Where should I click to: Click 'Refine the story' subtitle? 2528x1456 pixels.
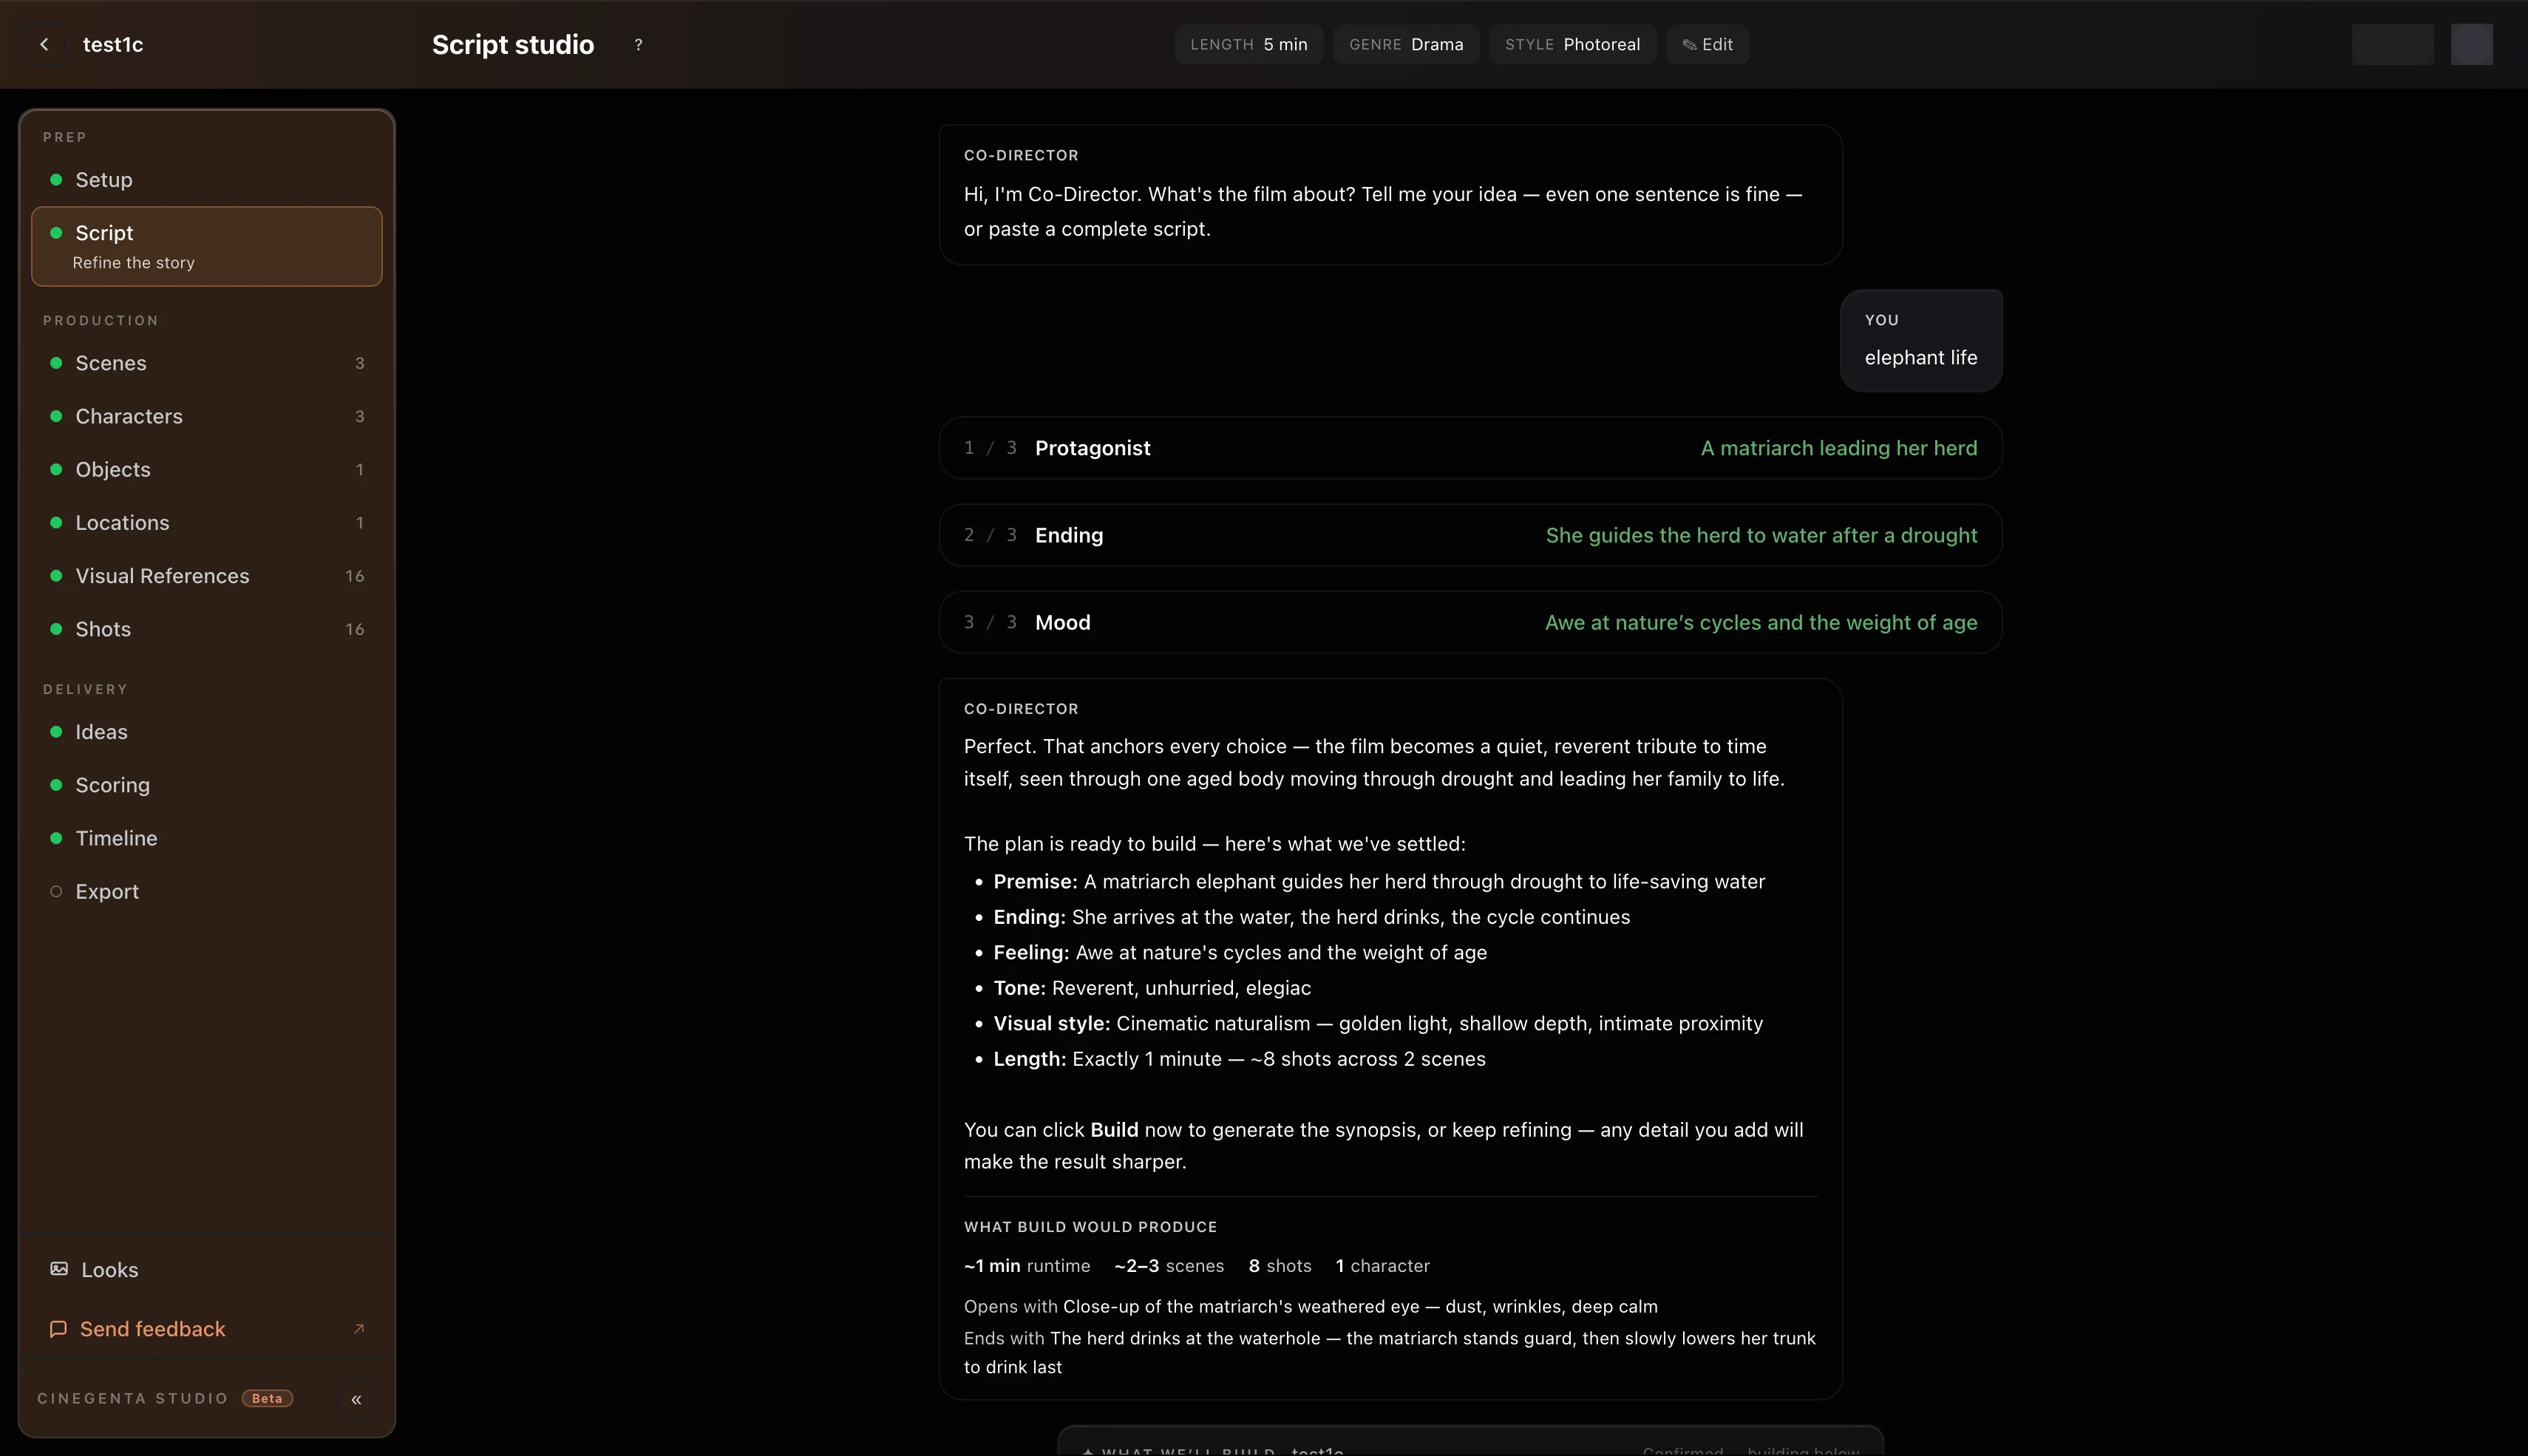(133, 263)
